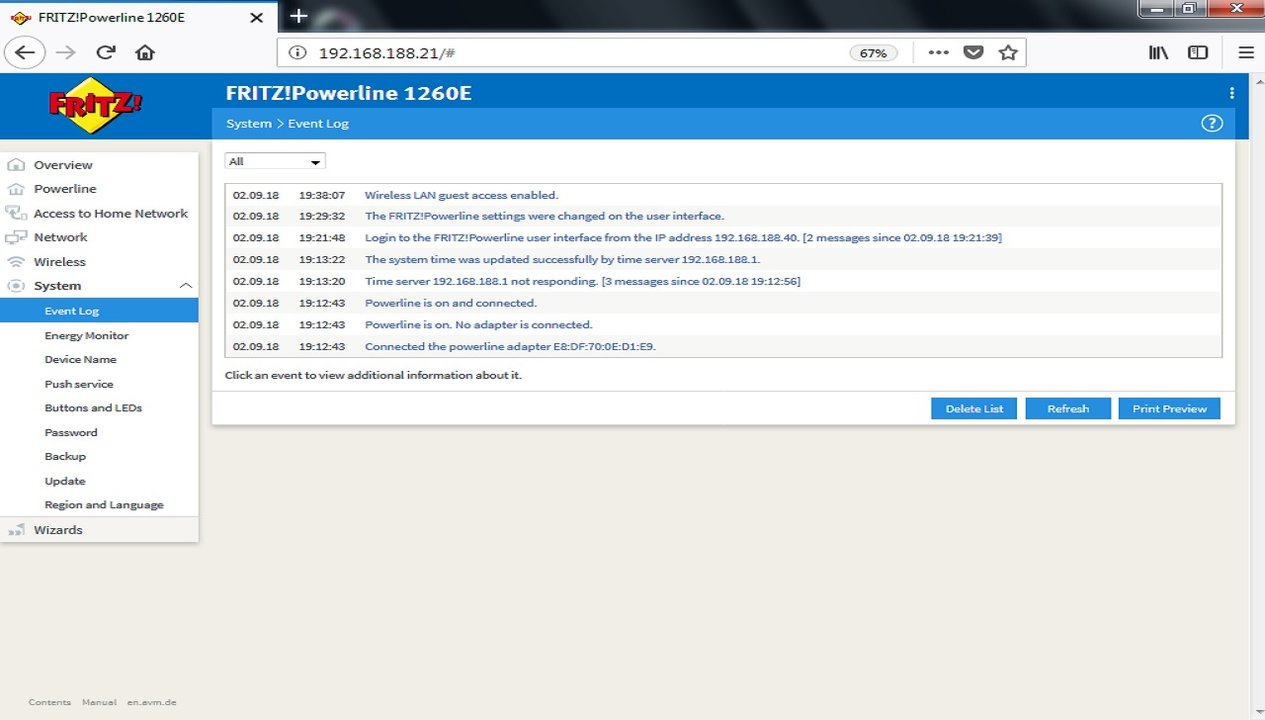Open the Device Name submenu item
This screenshot has height=720, width=1265.
tap(81, 360)
